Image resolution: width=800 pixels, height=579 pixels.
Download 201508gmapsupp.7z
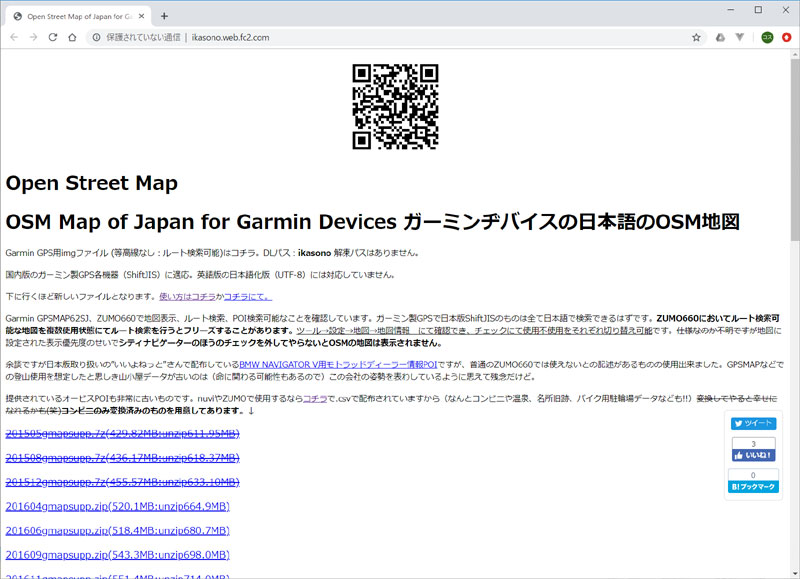click(x=122, y=458)
